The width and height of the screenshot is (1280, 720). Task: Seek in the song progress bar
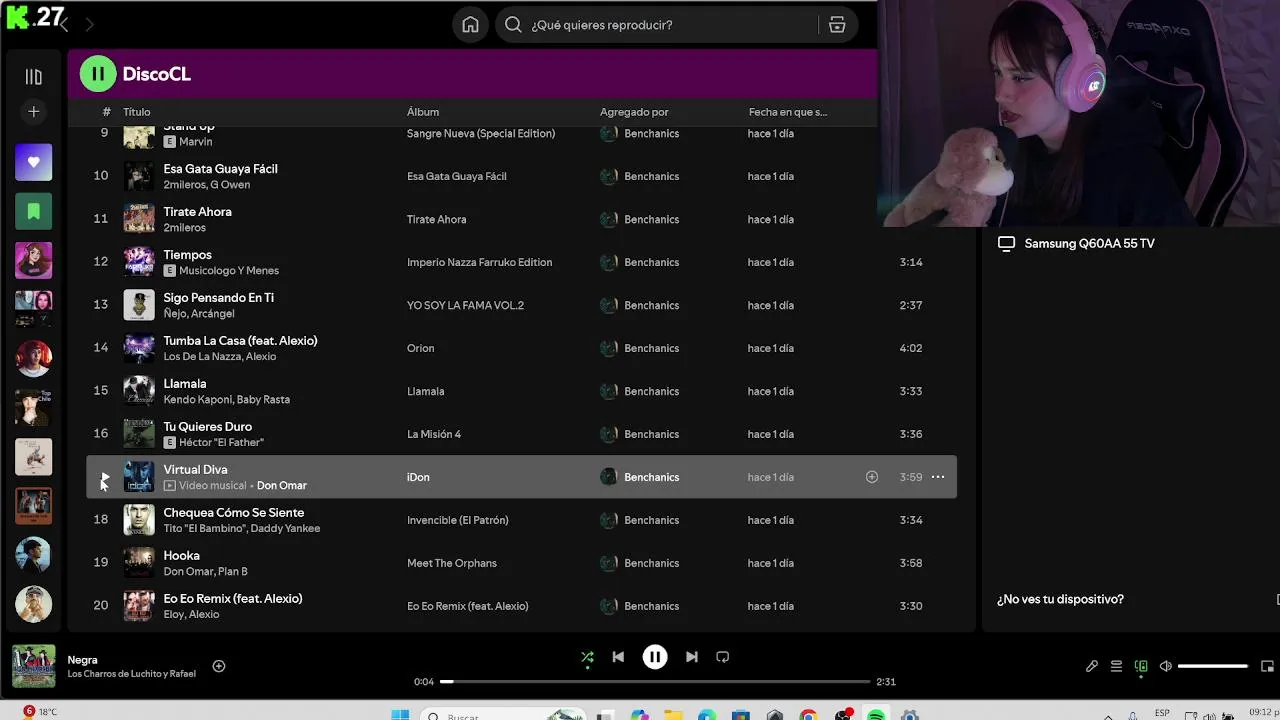pos(655,682)
